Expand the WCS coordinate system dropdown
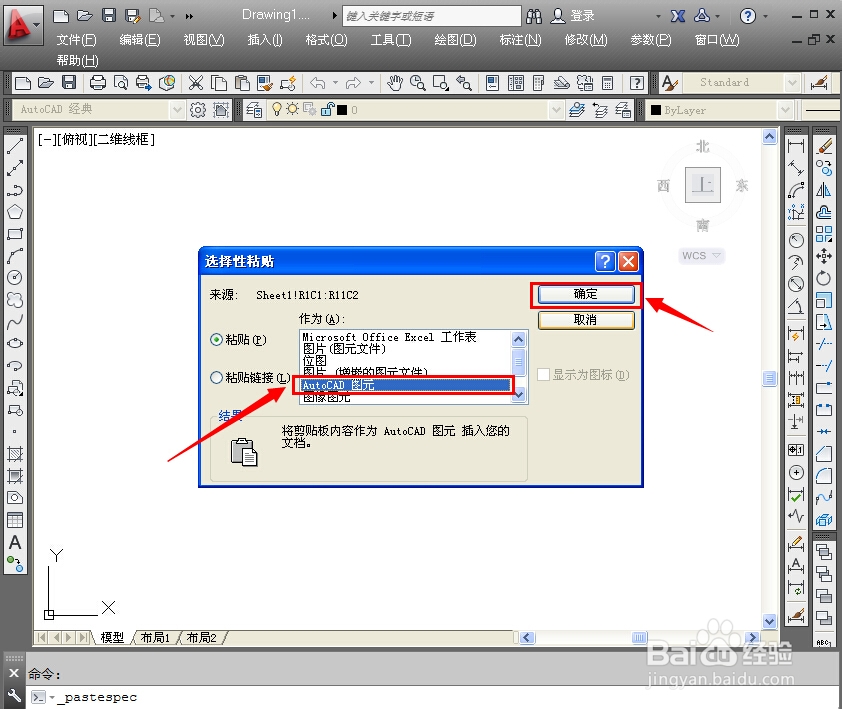This screenshot has height=709, width=842. pyautogui.click(x=716, y=256)
